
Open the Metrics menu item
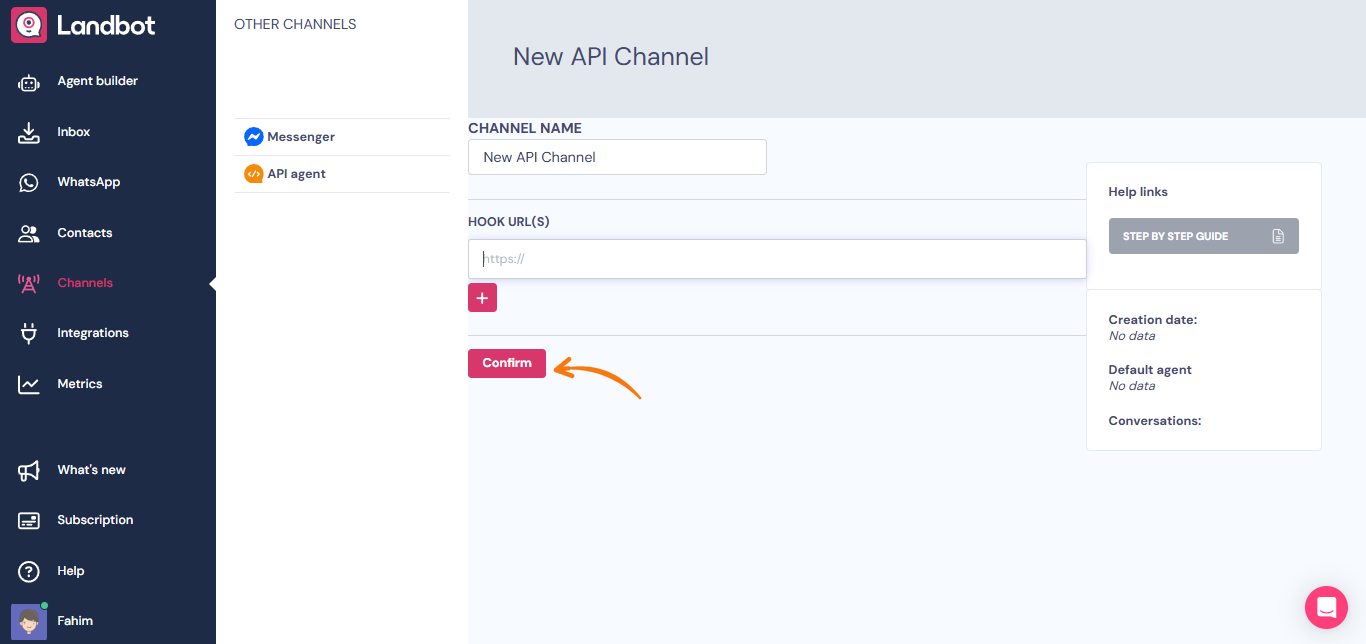[79, 384]
